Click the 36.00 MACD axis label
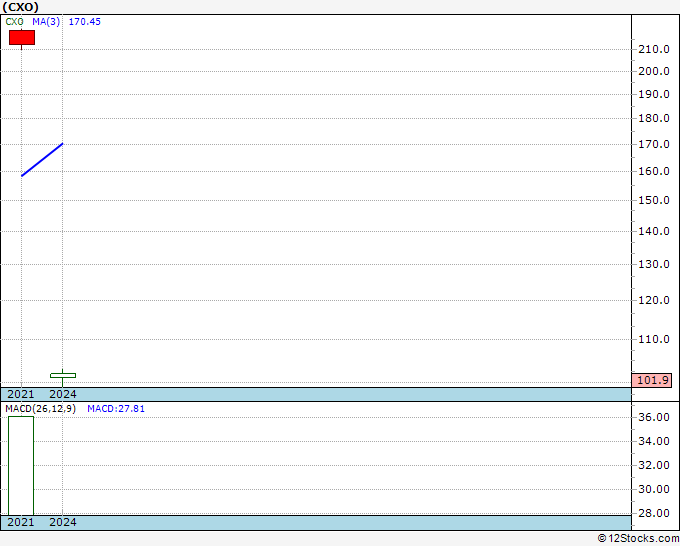The width and height of the screenshot is (680, 546). point(654,417)
